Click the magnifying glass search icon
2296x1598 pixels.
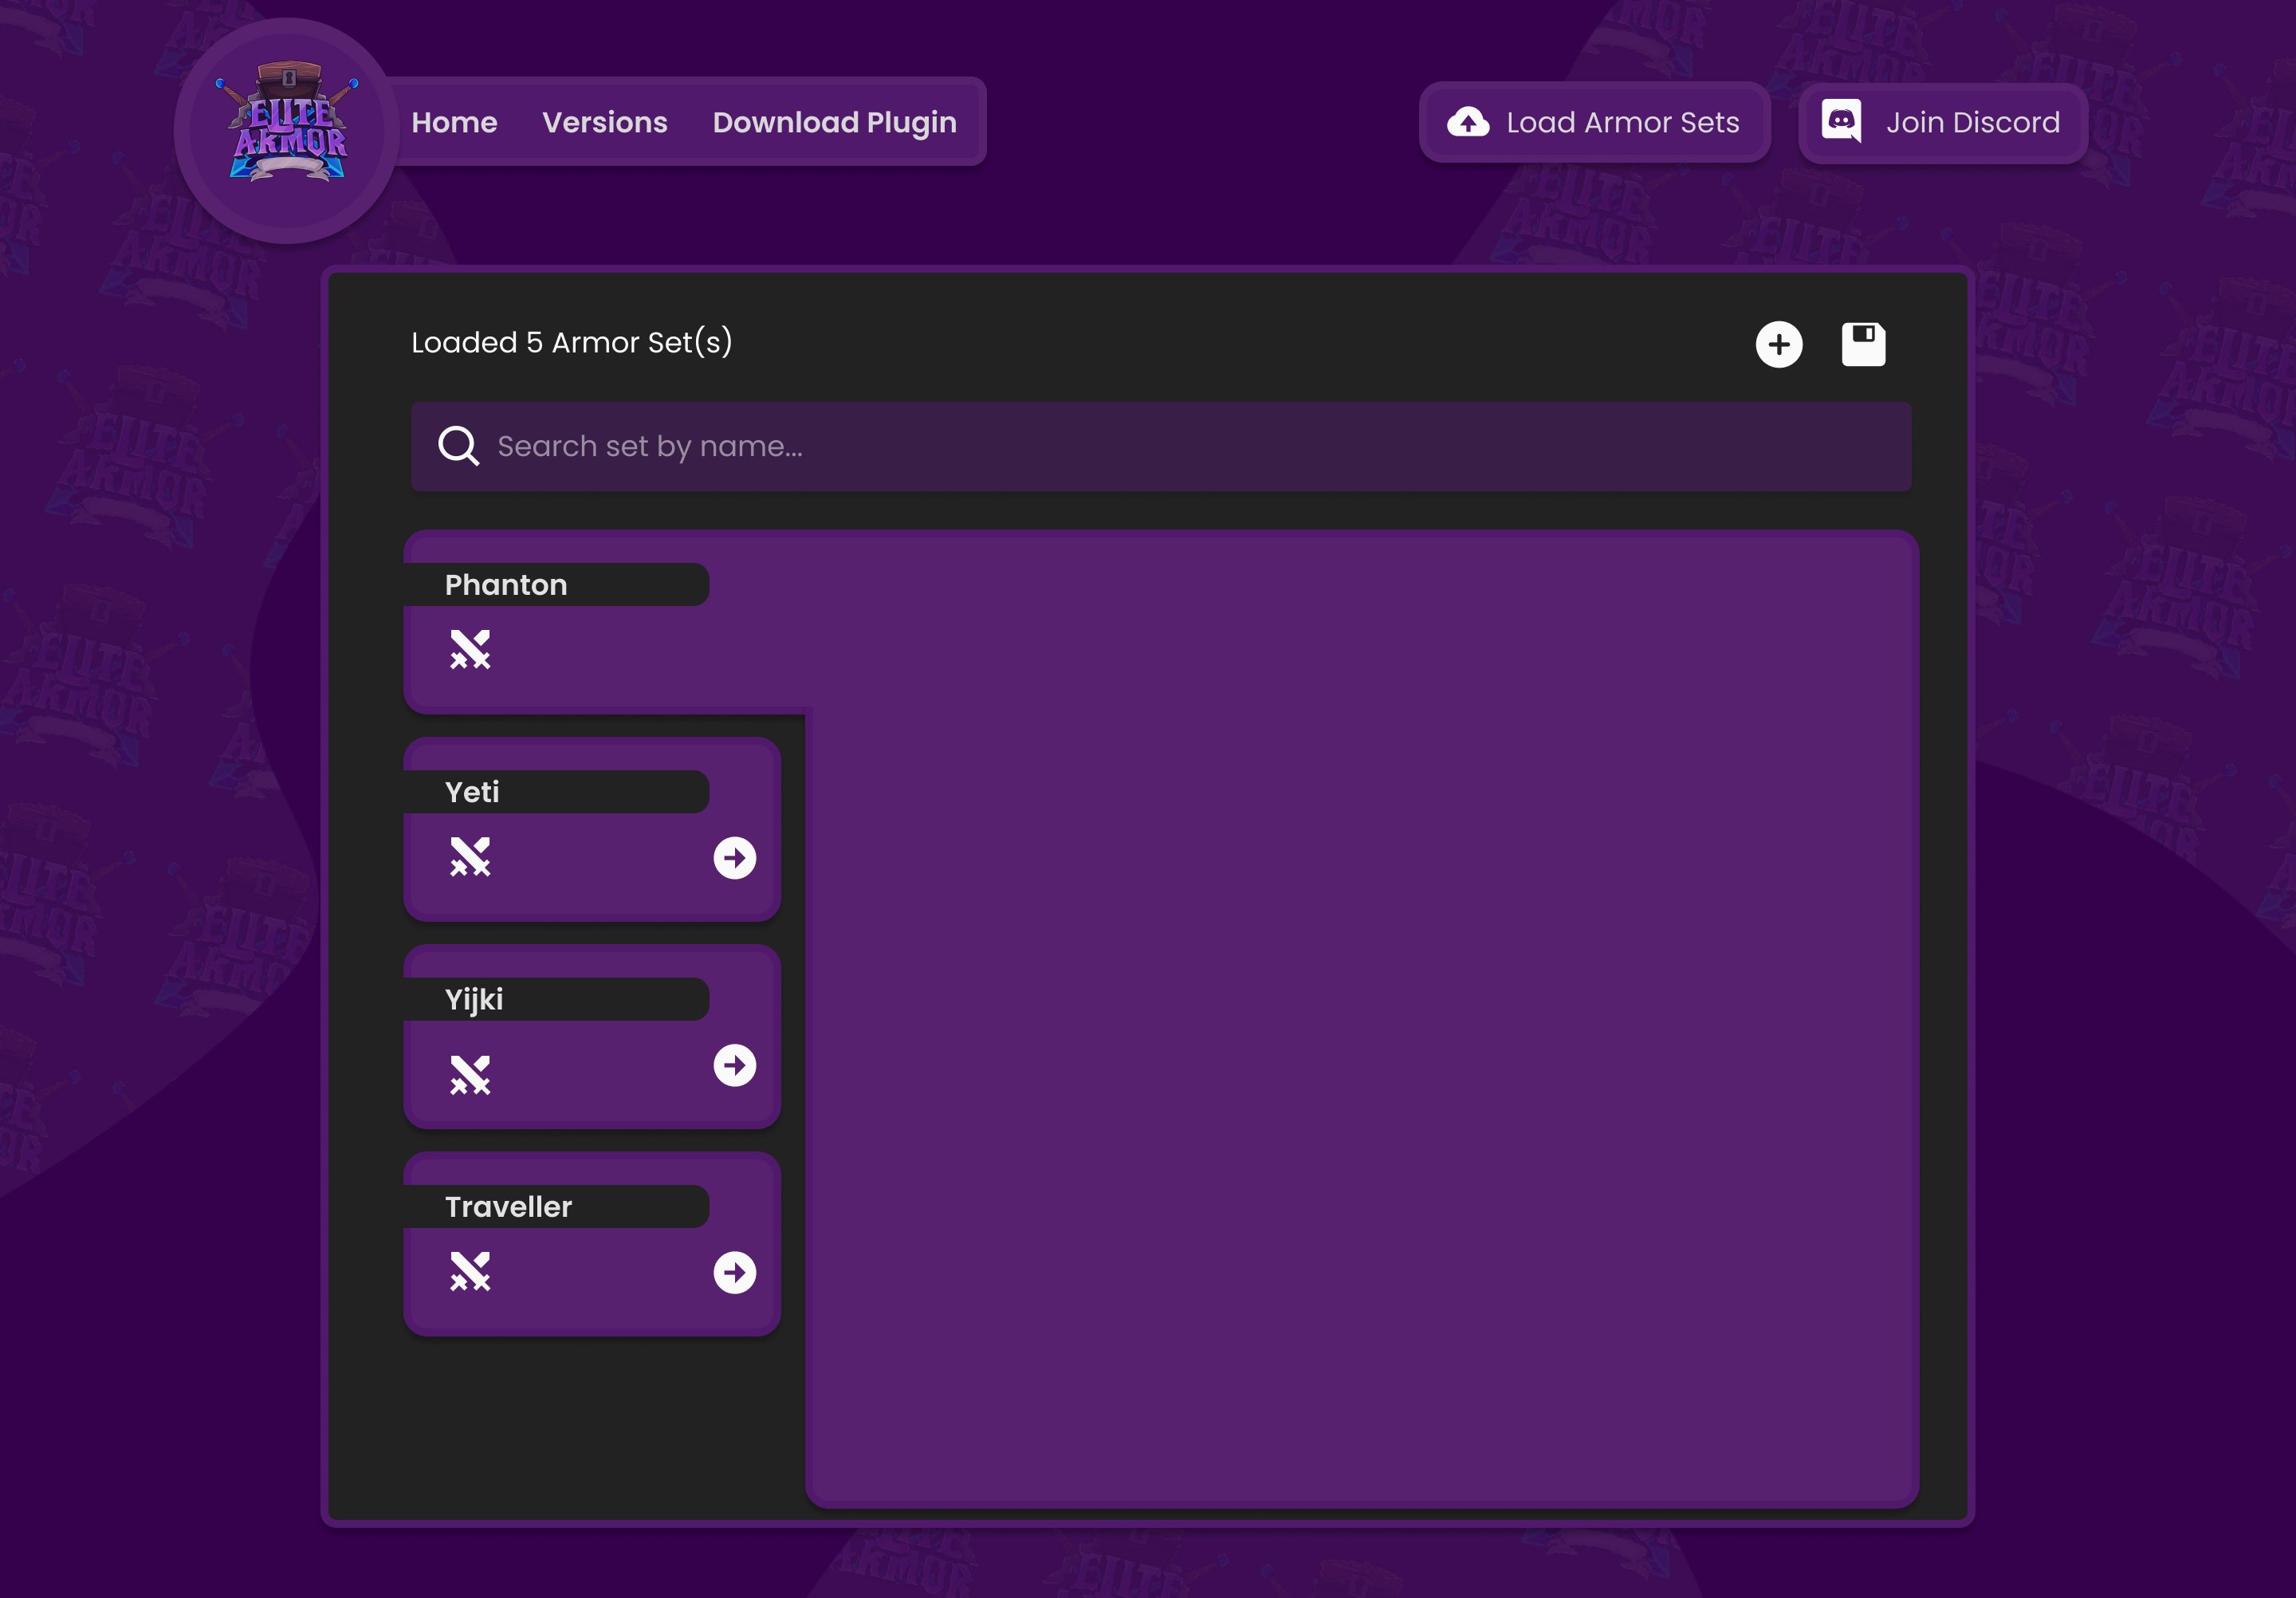click(x=459, y=446)
